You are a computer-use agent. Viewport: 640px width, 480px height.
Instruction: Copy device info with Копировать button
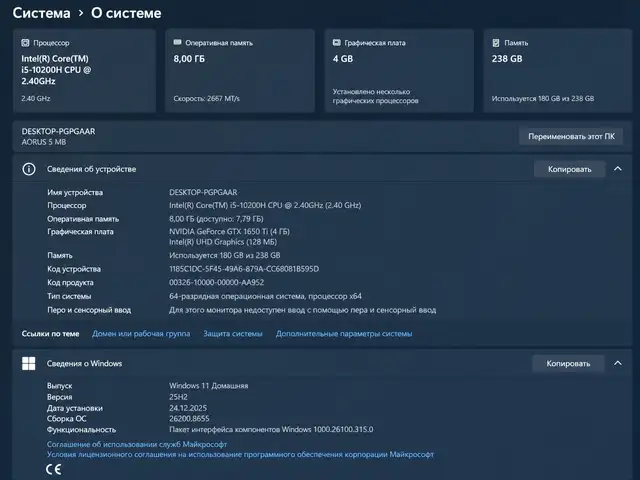(569, 169)
